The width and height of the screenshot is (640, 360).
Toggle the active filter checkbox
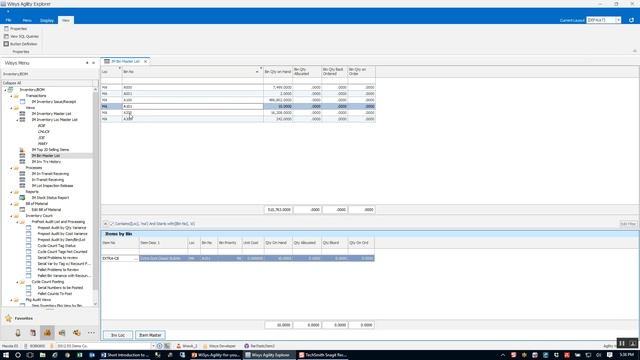click(x=111, y=224)
